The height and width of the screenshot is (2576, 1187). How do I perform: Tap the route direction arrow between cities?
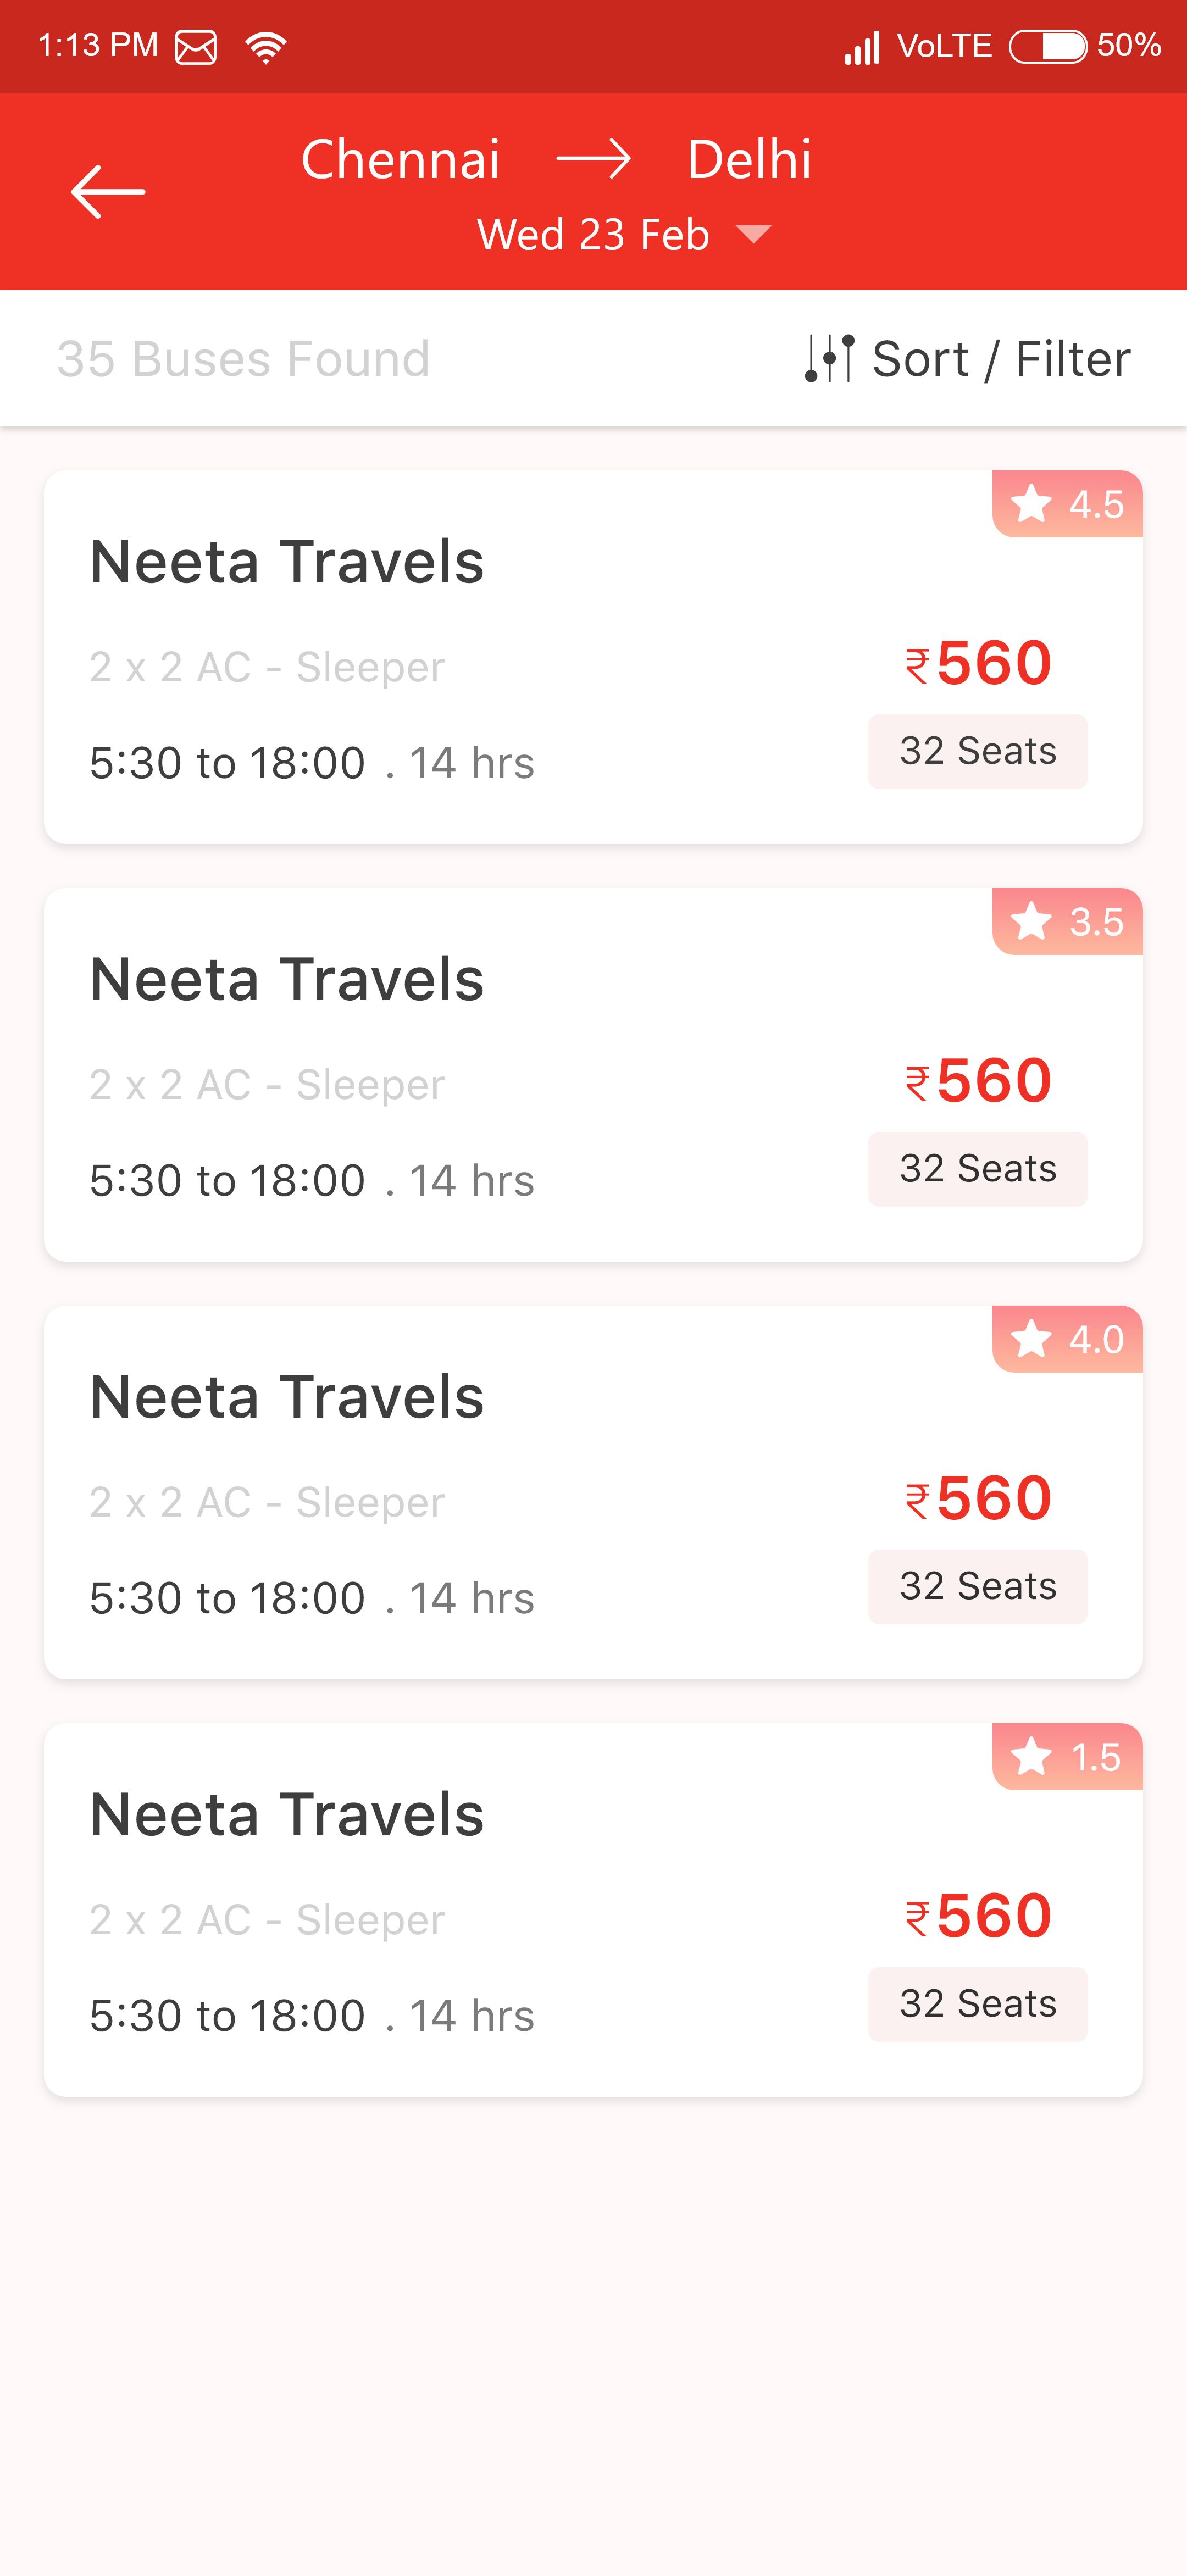point(593,159)
